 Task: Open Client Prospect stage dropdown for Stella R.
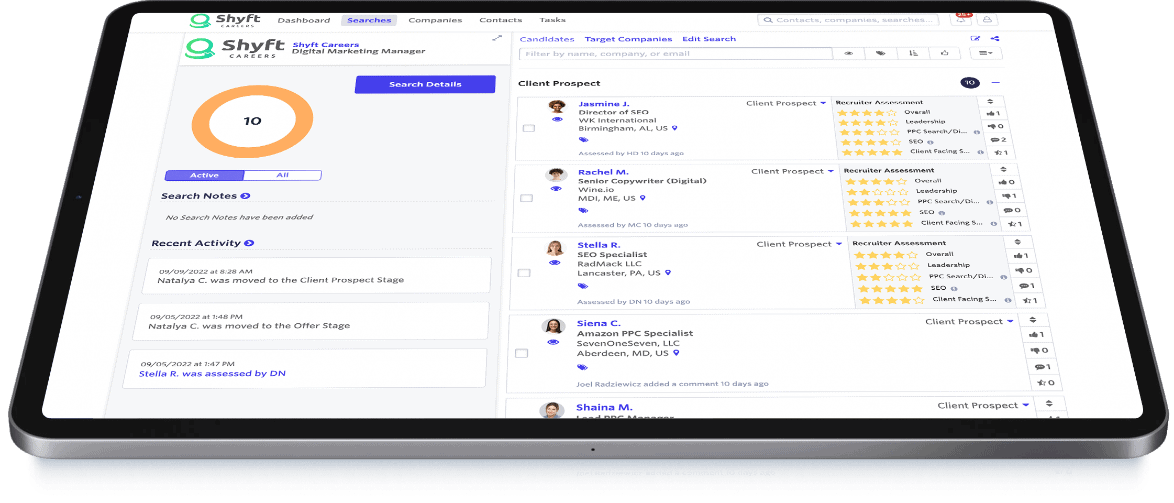point(799,244)
